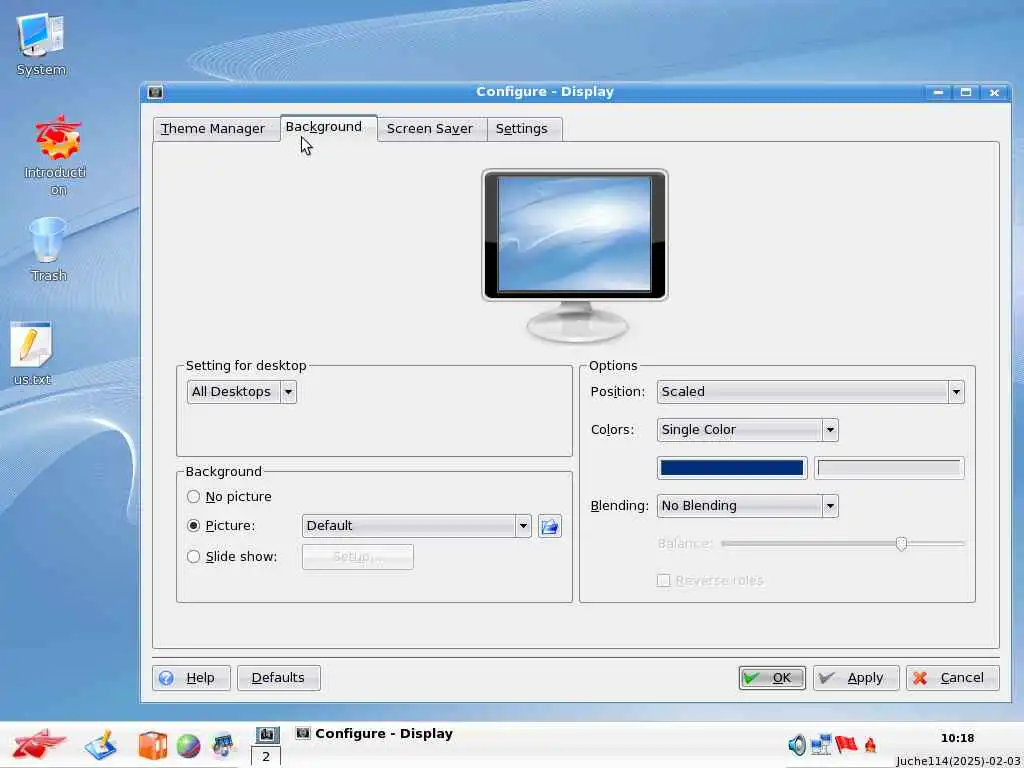Viewport: 1024px width, 768px height.
Task: Open the Introduction desktop icon
Action: click(56, 155)
